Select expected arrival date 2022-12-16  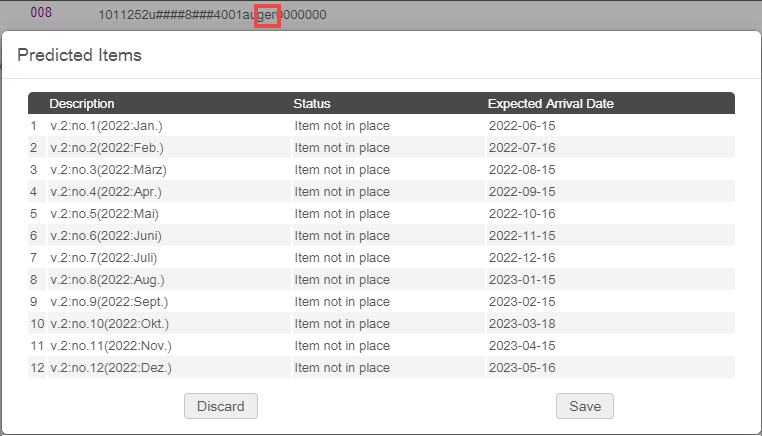pos(521,258)
